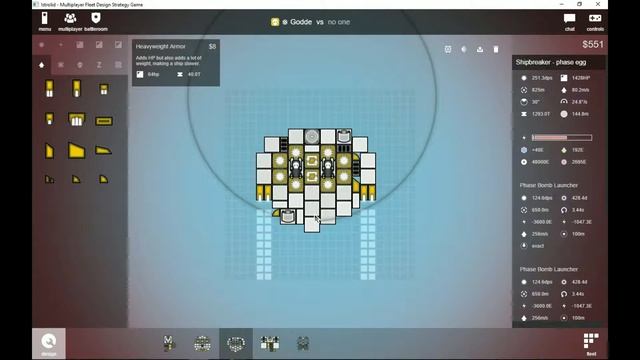
Task: Delete the ship design with trash icon
Action: pos(496,49)
